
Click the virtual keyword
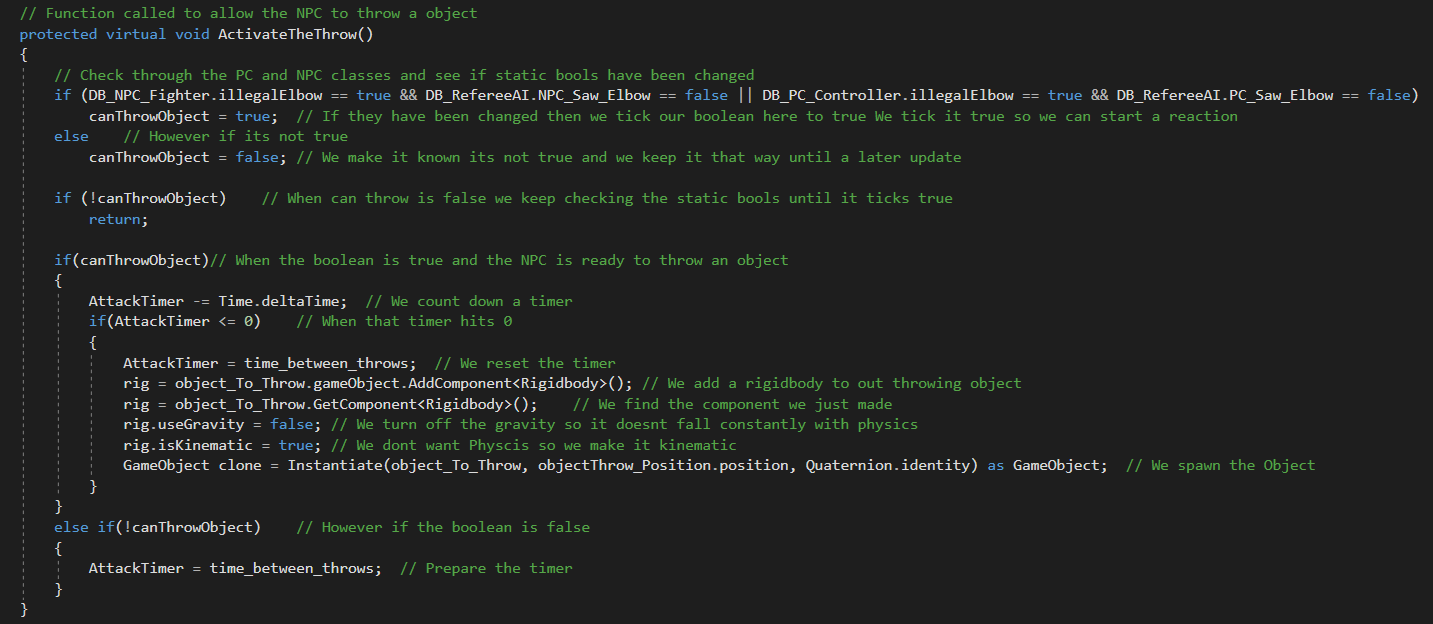tap(136, 34)
